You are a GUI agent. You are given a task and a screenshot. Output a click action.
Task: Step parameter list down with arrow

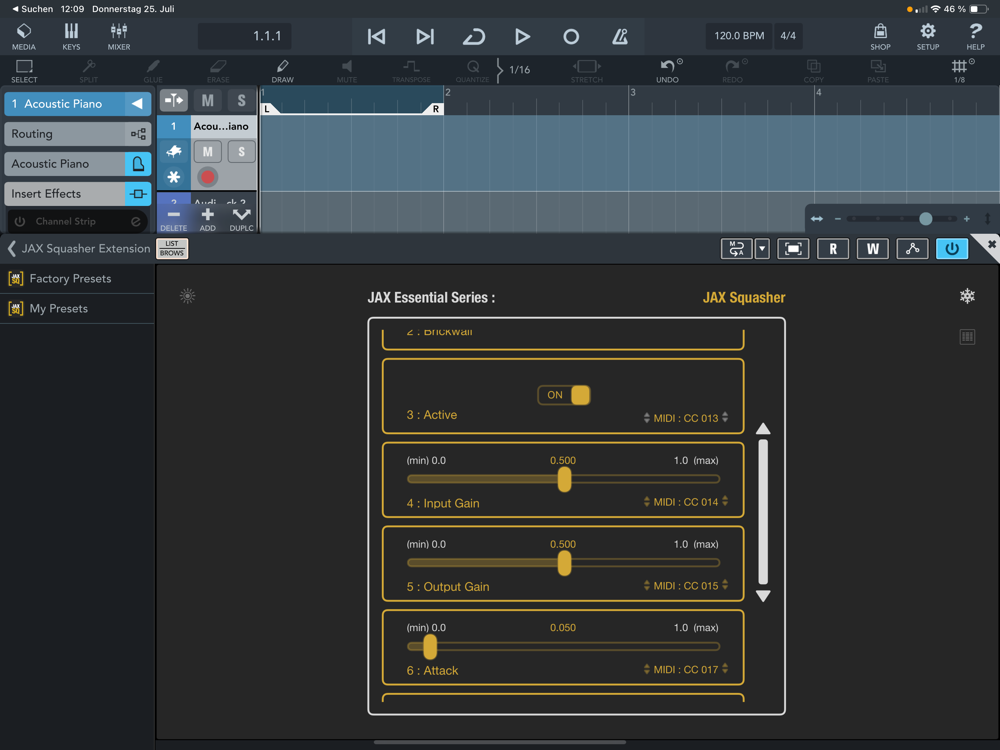tap(763, 596)
